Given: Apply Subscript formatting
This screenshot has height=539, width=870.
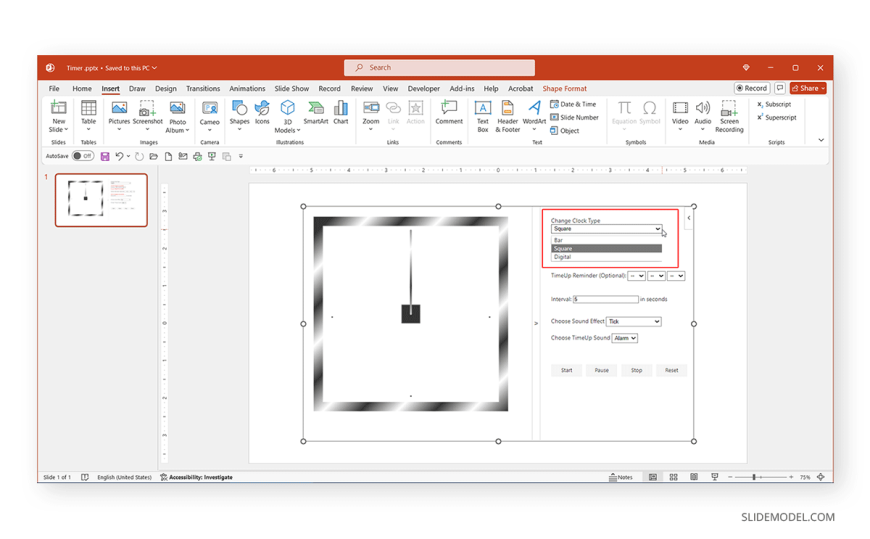Looking at the screenshot, I should pyautogui.click(x=774, y=104).
